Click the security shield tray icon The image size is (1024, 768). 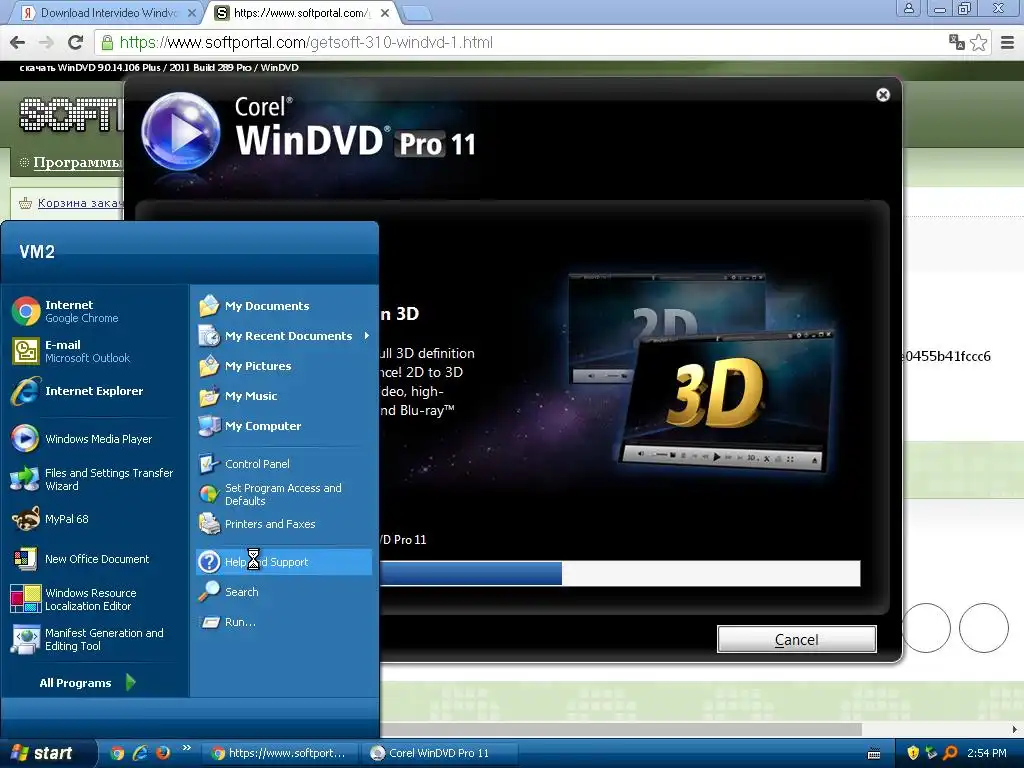[x=913, y=753]
